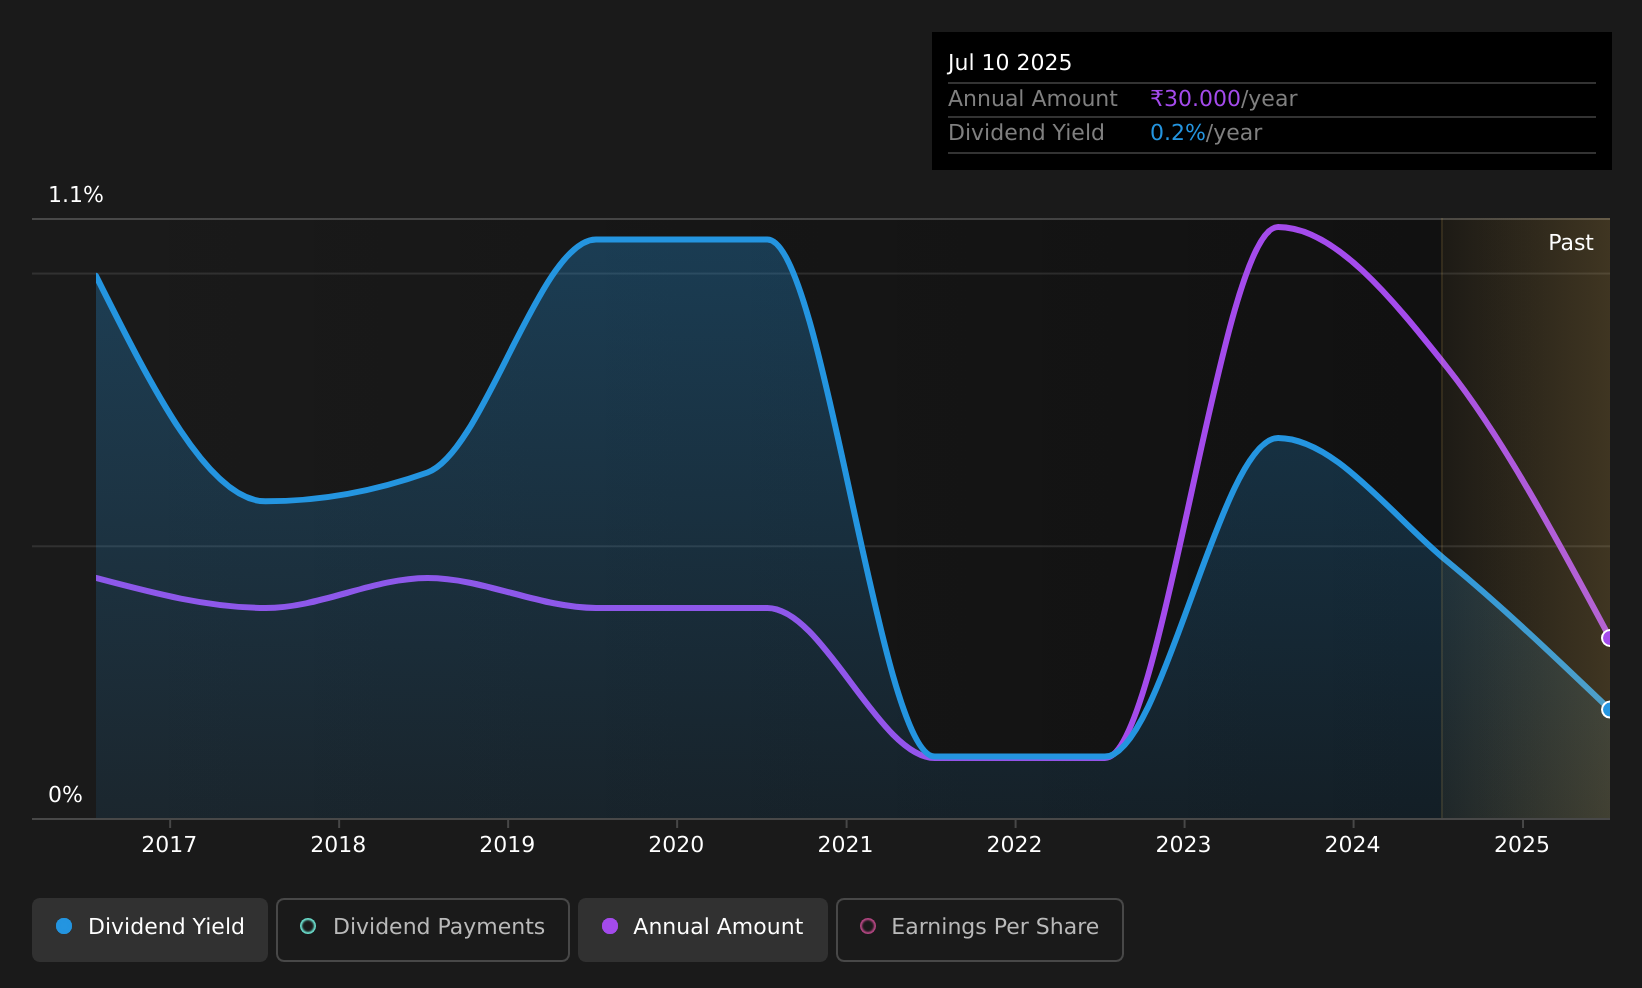The width and height of the screenshot is (1642, 988).
Task: Click the purple Annual Amount legend dot
Action: (x=610, y=926)
